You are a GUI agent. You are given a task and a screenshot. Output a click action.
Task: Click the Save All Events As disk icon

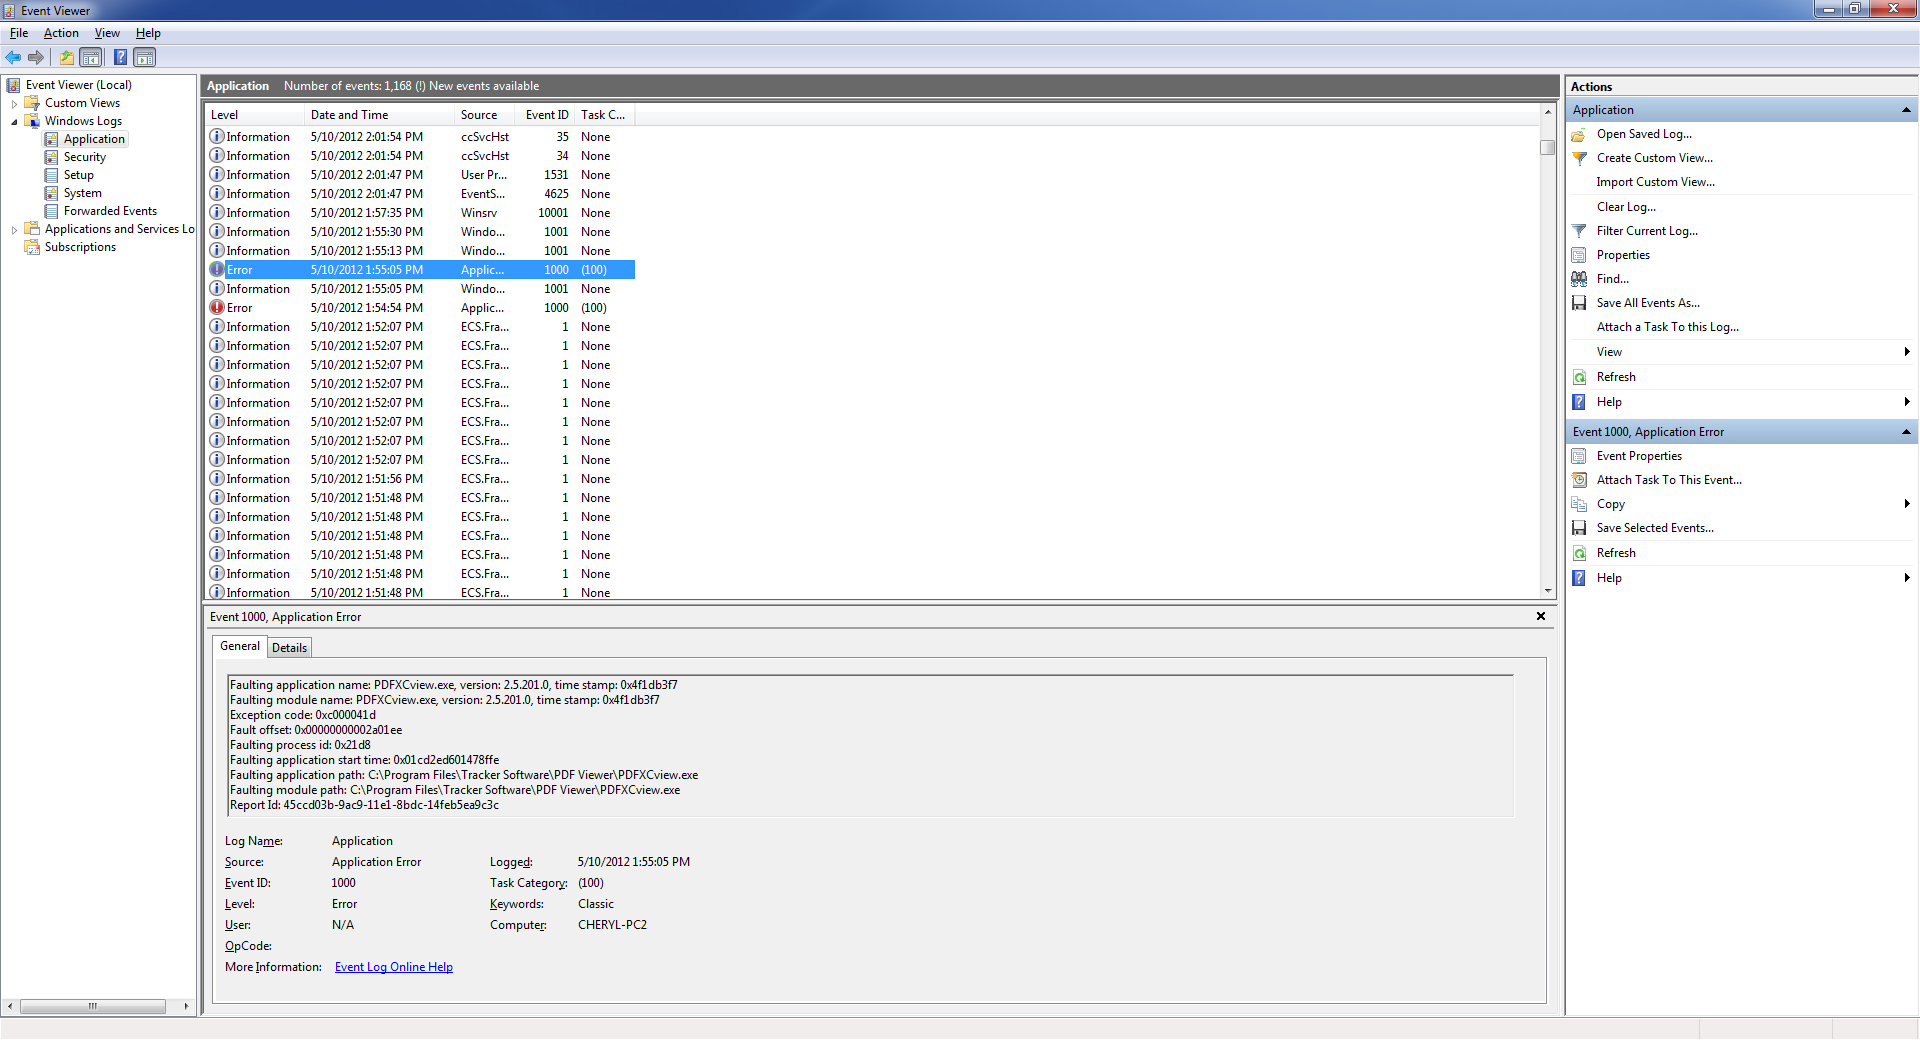click(1579, 303)
